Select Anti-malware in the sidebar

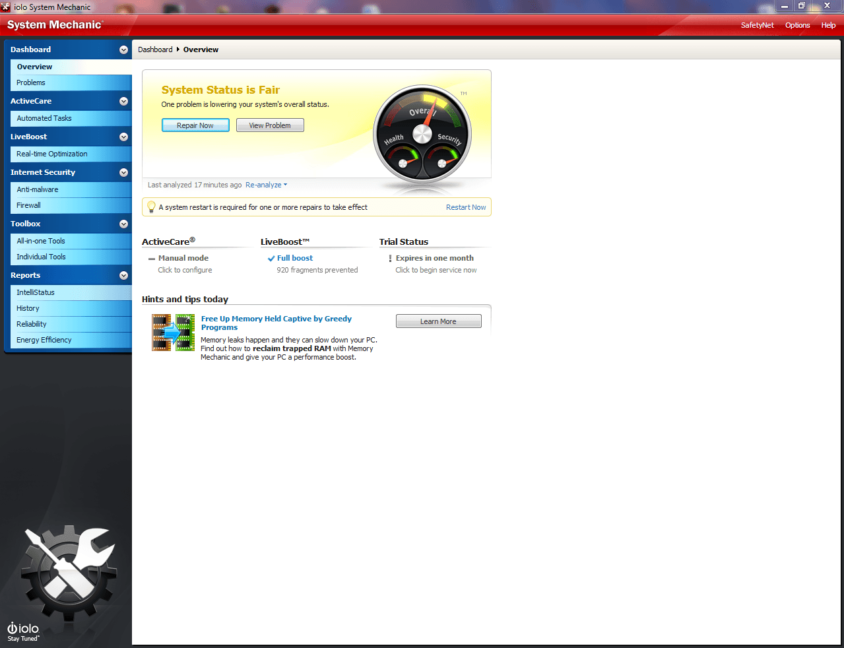tap(37, 189)
